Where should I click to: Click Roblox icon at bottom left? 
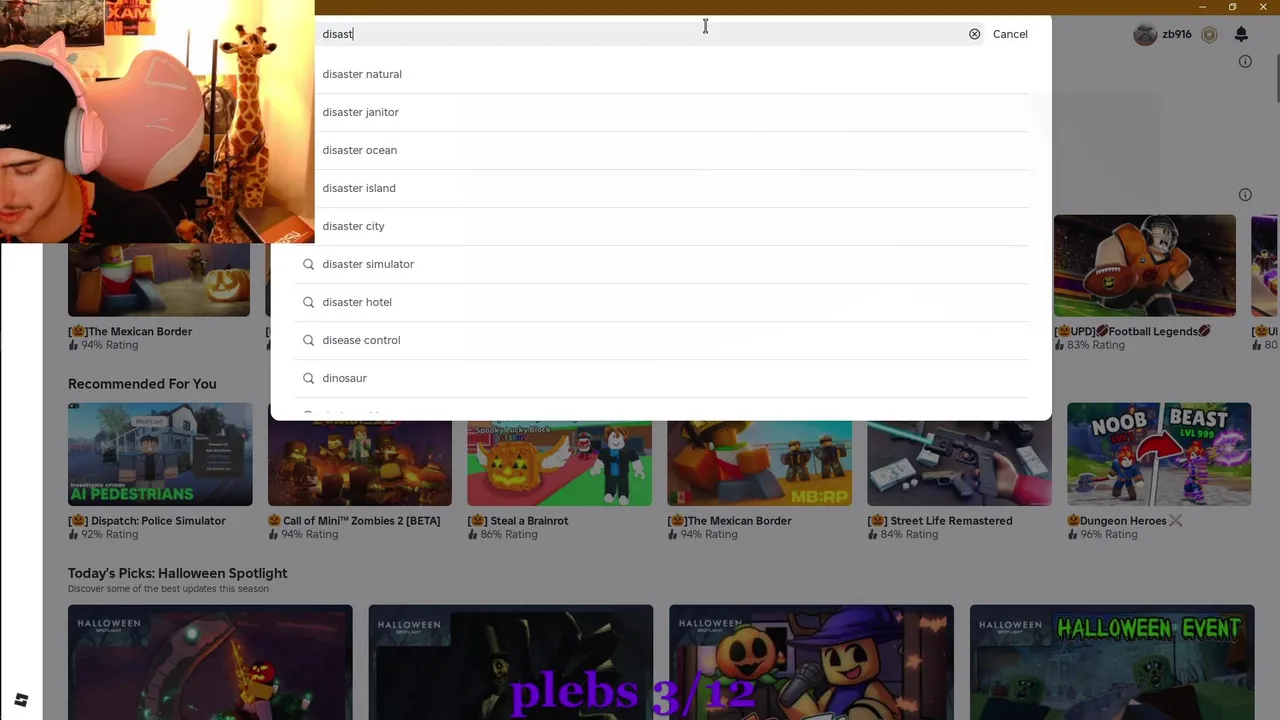point(21,700)
